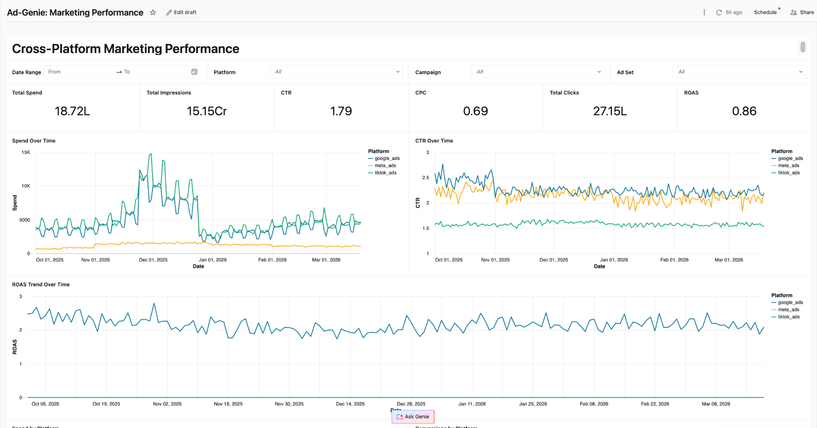Star the Ad-Genie dashboard as favorite
This screenshot has width=817, height=428.
pos(153,13)
